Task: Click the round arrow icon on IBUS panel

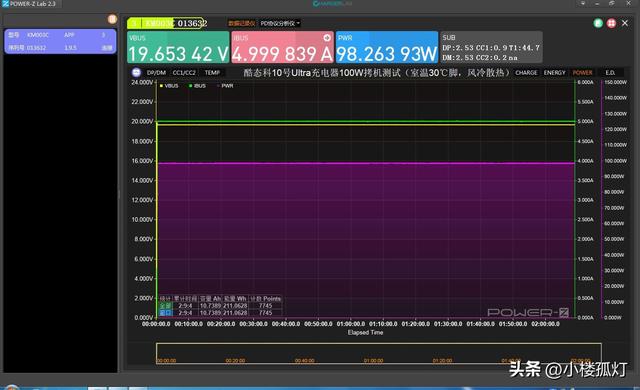Action: pyautogui.click(x=327, y=38)
